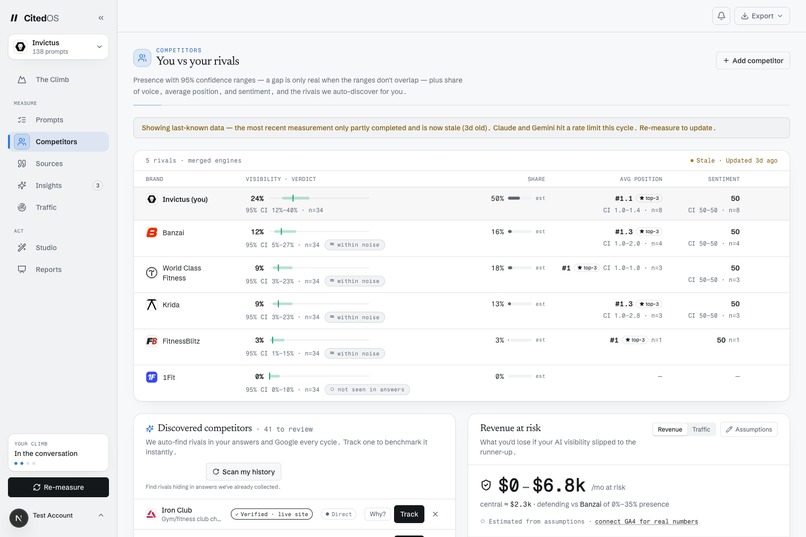Screen dimensions: 806x537
Task: Click Banzai within noise badge
Action: [355, 245]
